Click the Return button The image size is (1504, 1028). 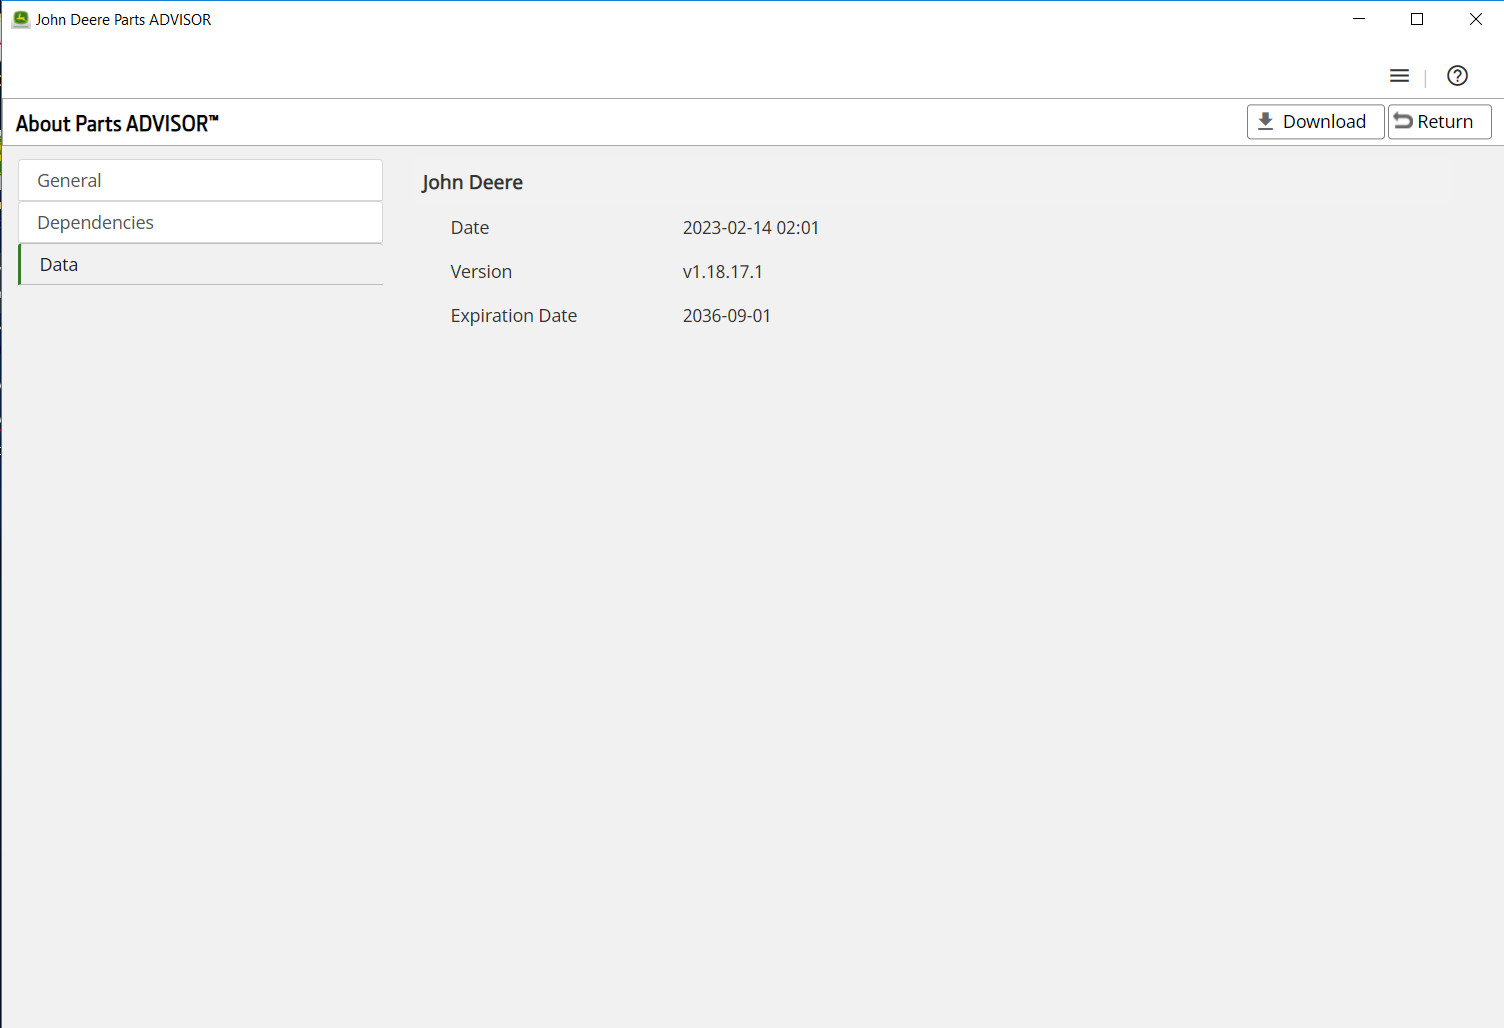pyautogui.click(x=1439, y=122)
